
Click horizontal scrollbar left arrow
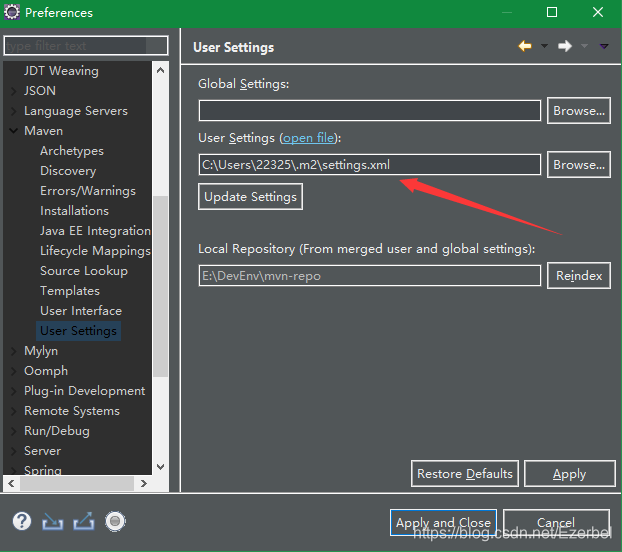click(11, 483)
